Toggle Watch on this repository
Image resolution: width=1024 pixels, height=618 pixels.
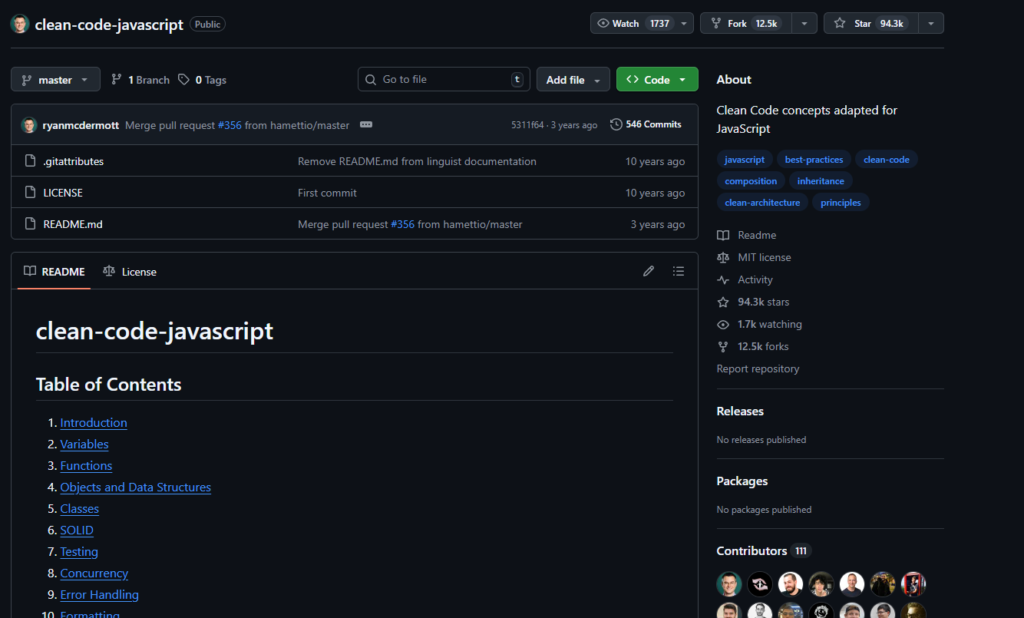click(x=632, y=23)
